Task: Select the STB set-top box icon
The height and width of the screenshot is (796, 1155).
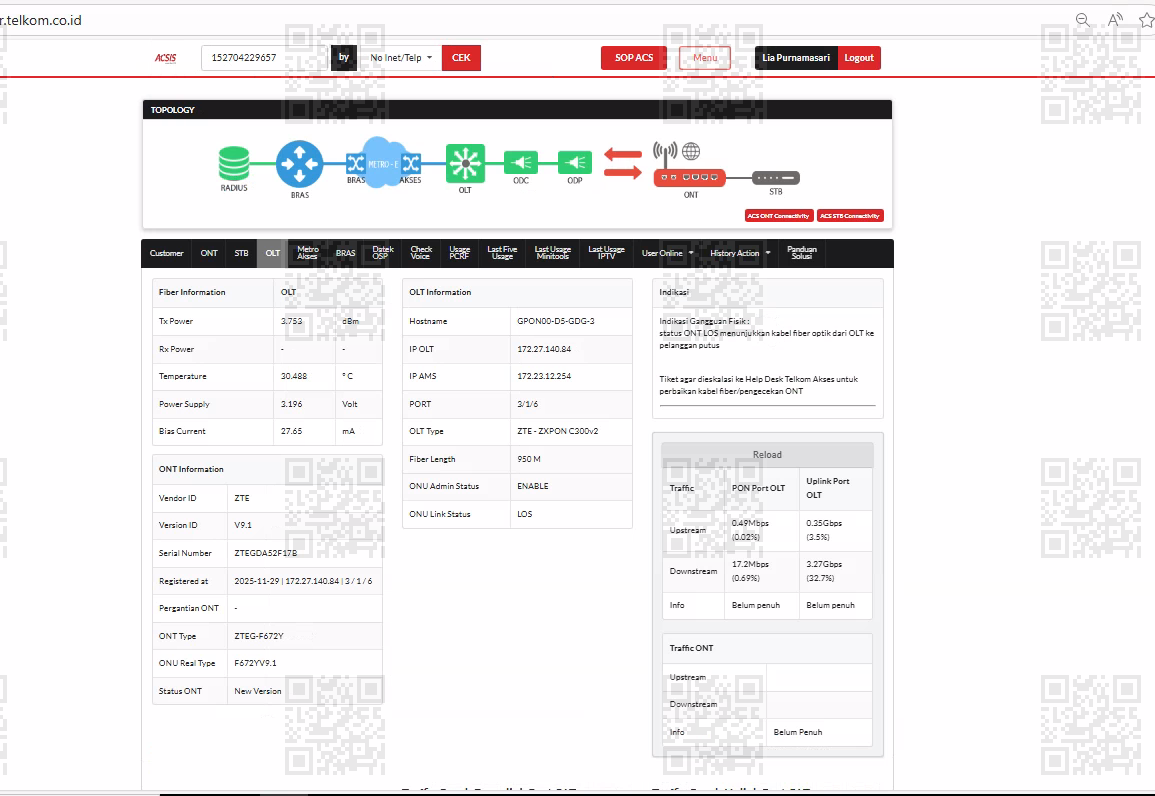Action: (776, 177)
